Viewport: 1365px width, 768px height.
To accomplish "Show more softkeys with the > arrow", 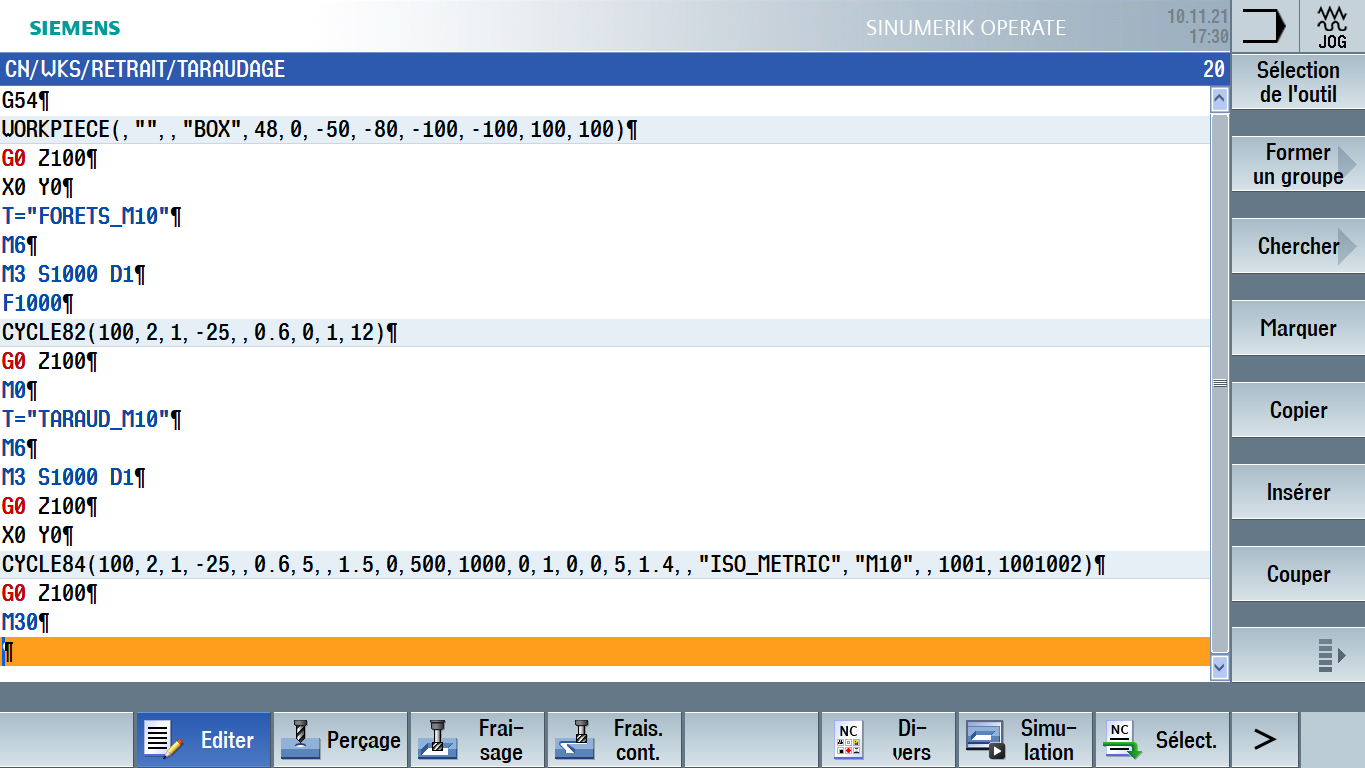I will pos(1265,740).
